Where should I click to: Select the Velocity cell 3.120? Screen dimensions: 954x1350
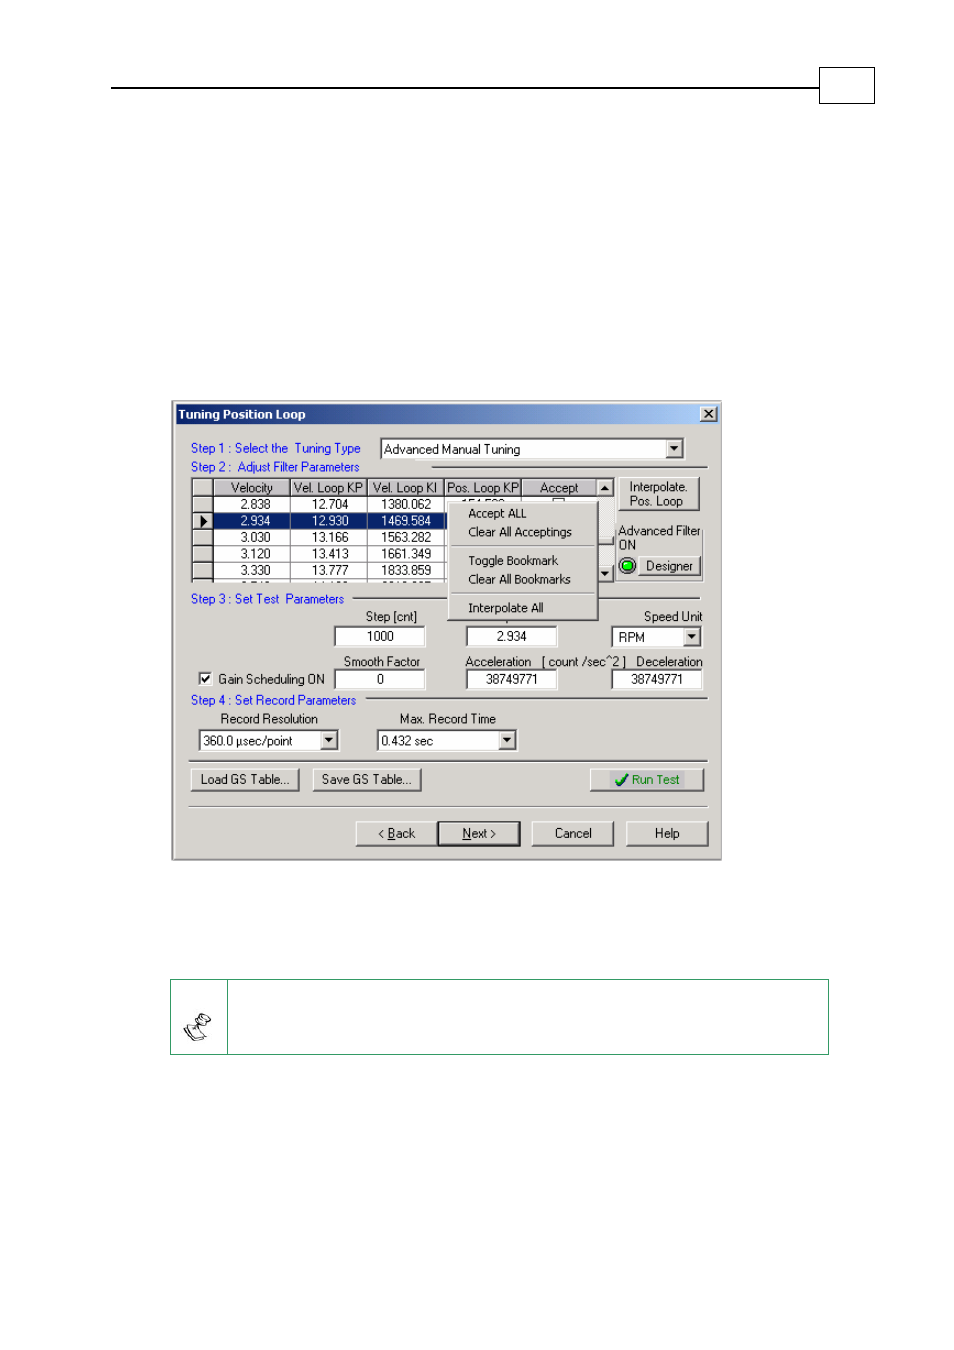(252, 554)
